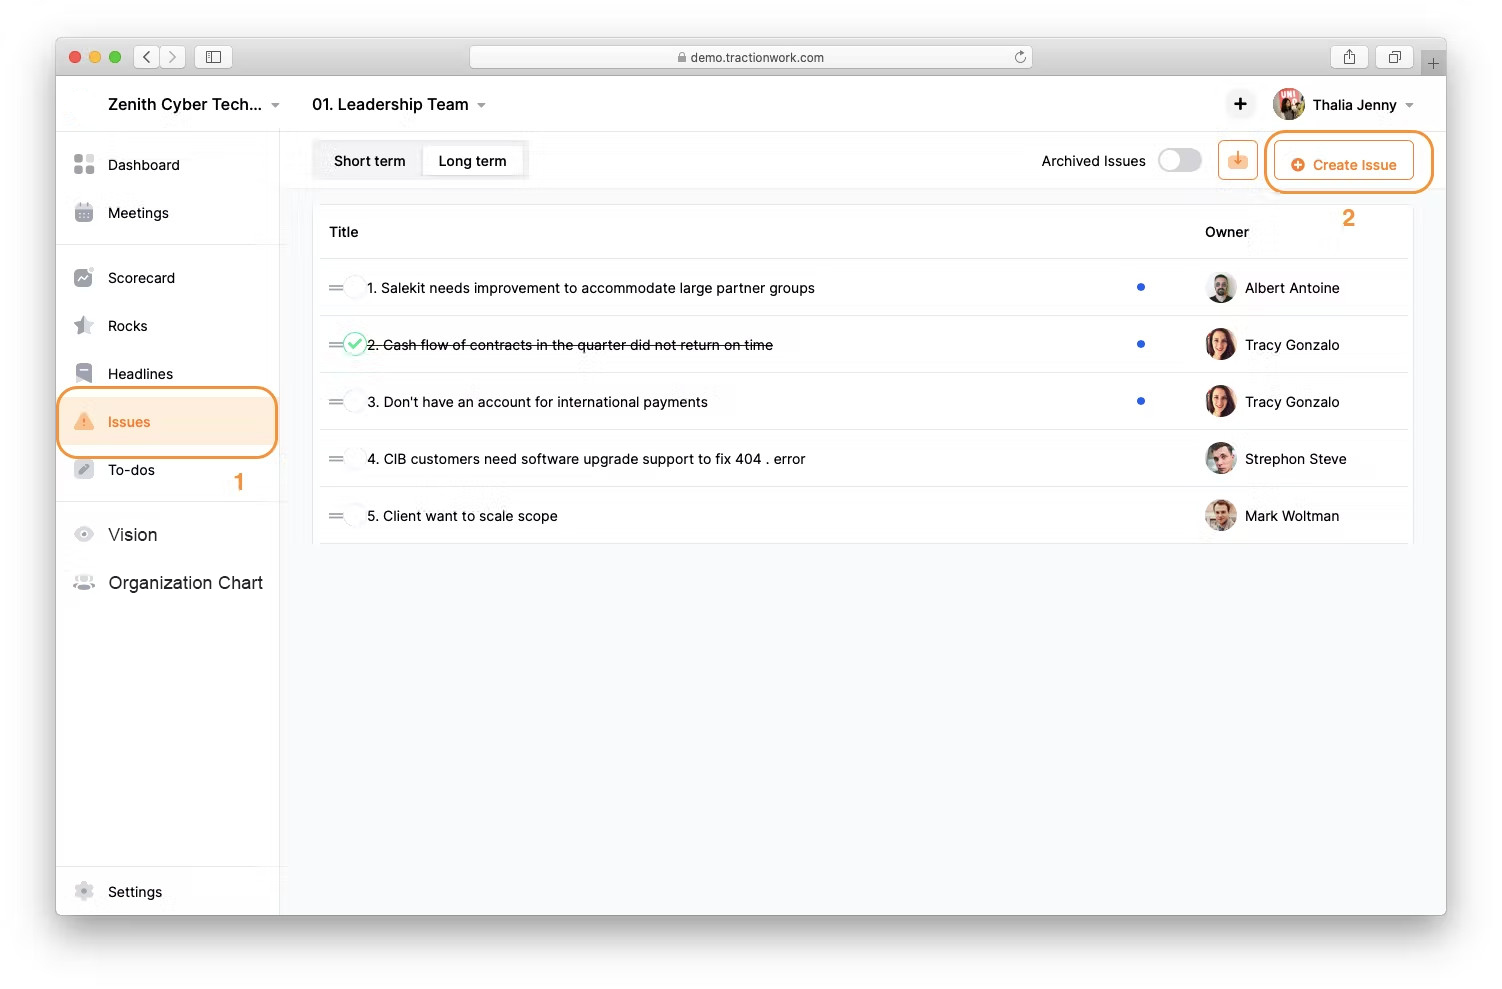
Task: Open the Settings link
Action: click(x=135, y=892)
